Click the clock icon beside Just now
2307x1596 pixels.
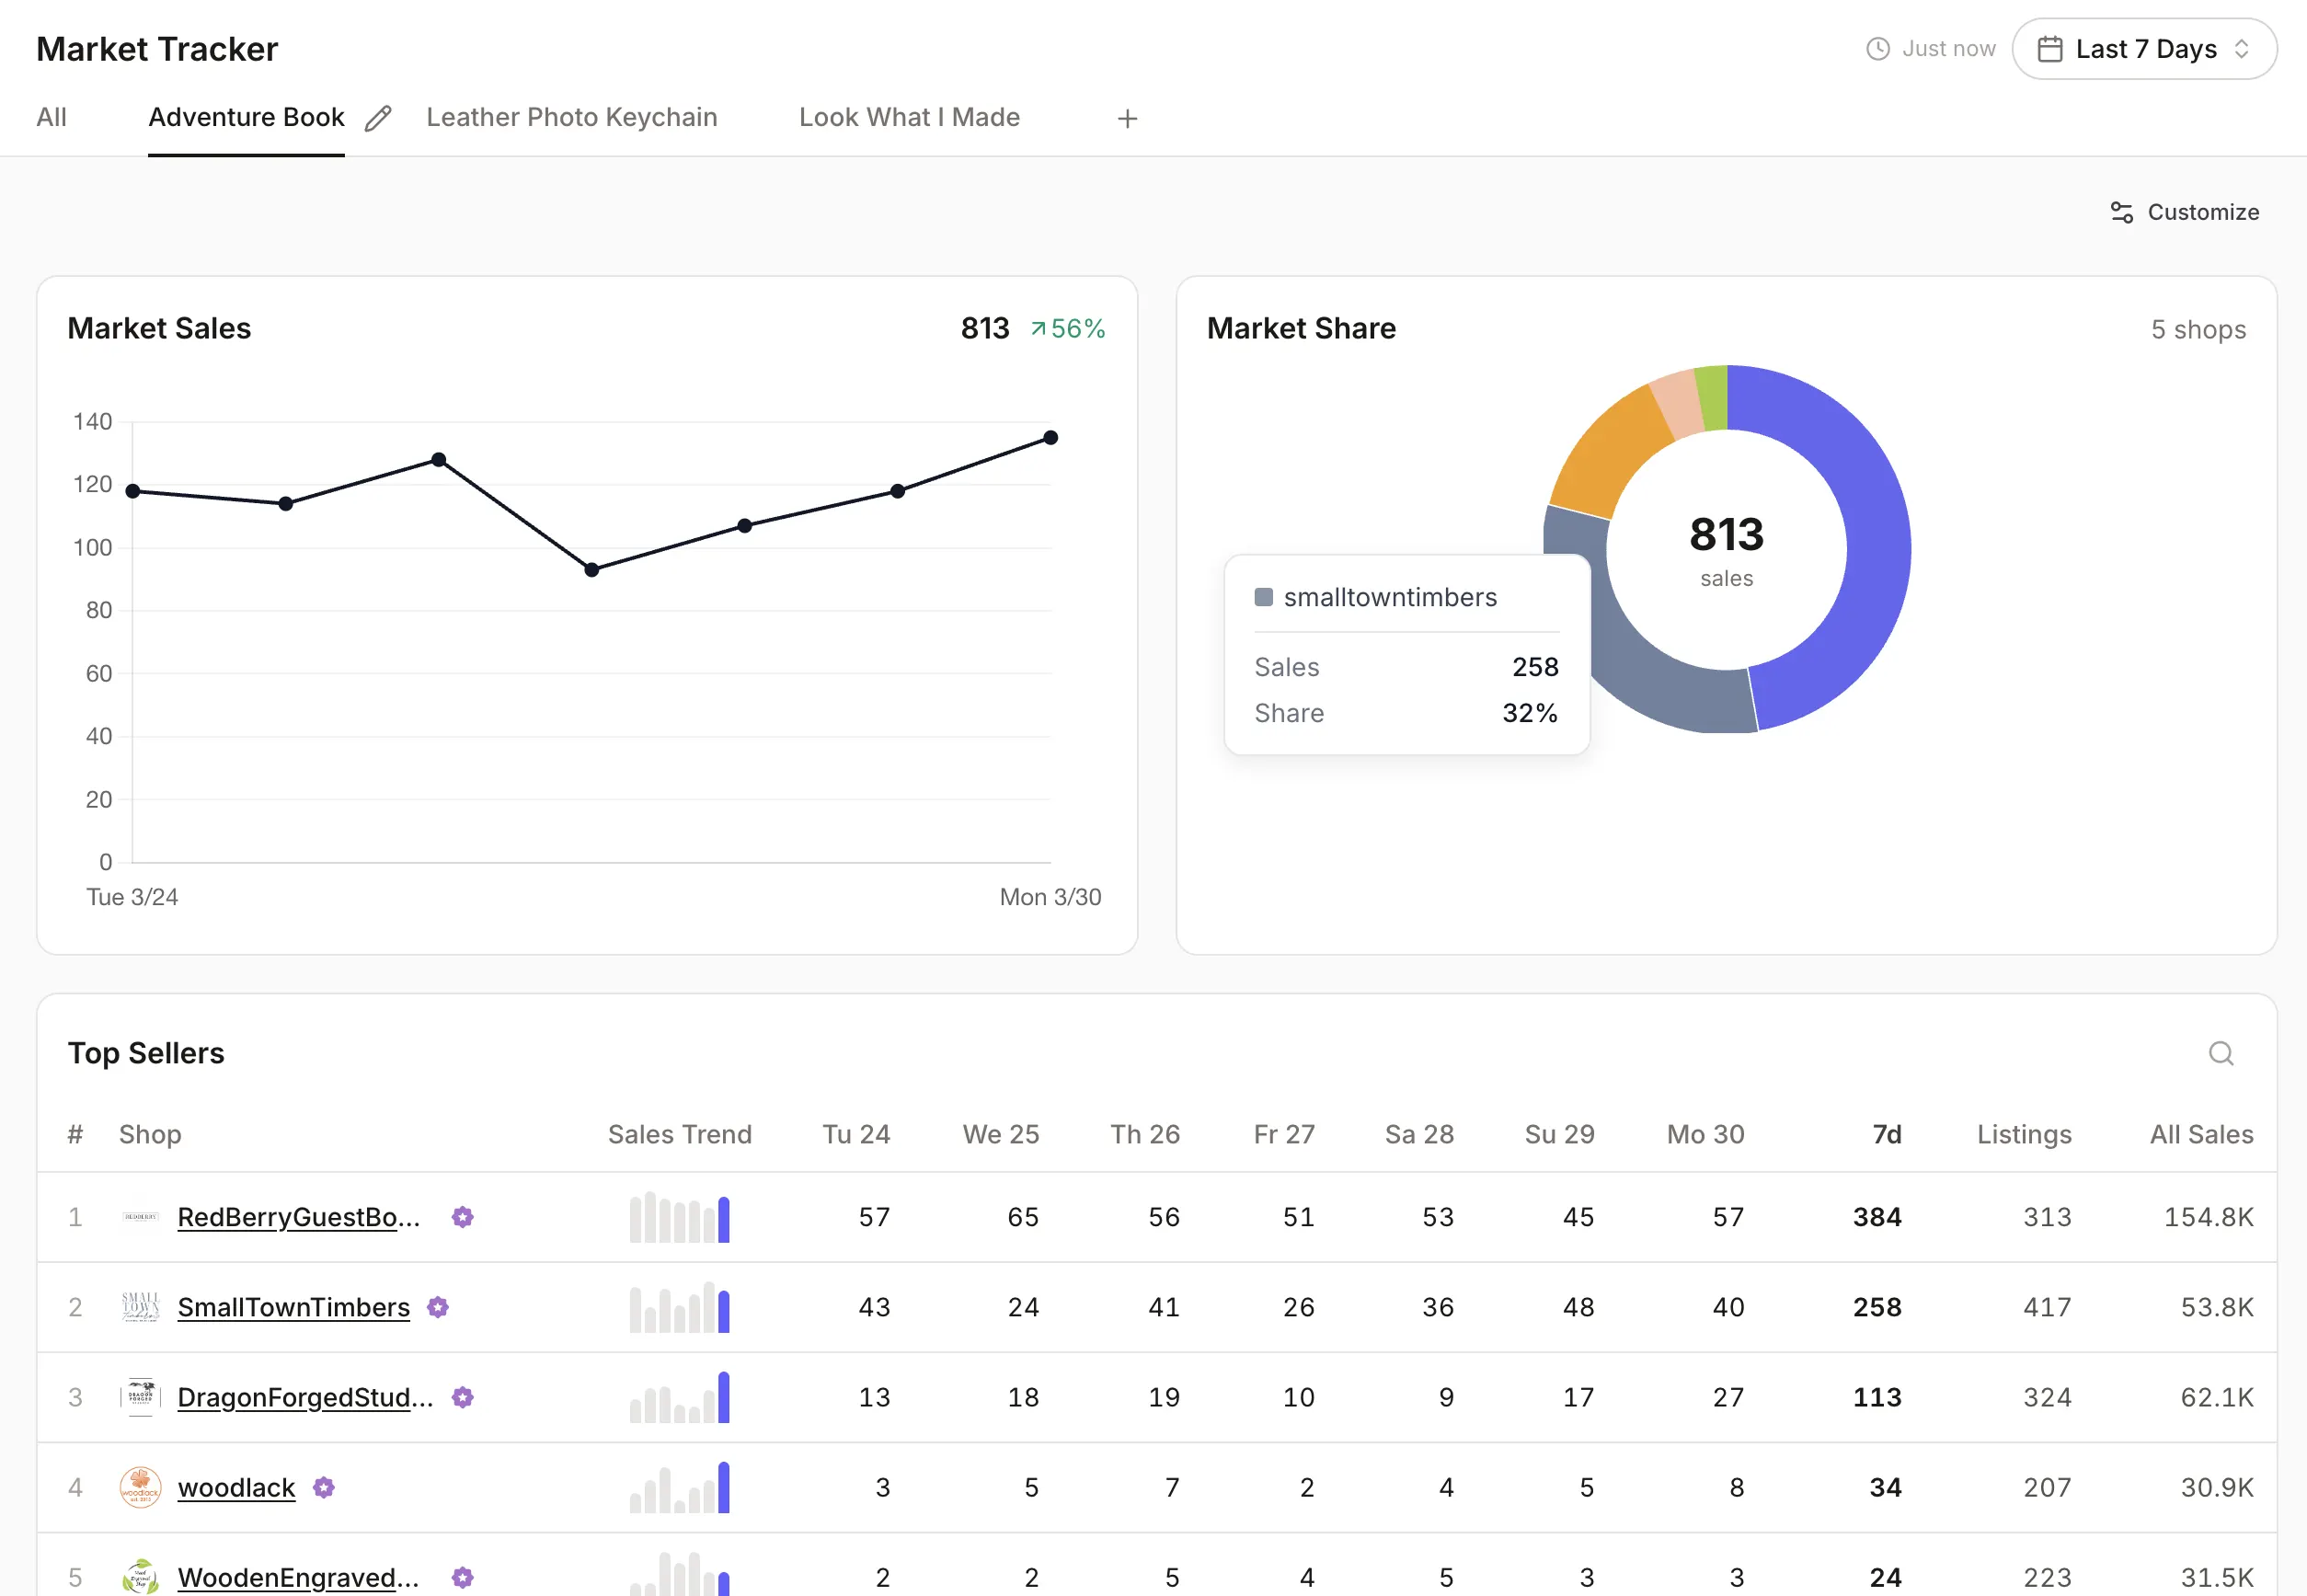point(1878,47)
